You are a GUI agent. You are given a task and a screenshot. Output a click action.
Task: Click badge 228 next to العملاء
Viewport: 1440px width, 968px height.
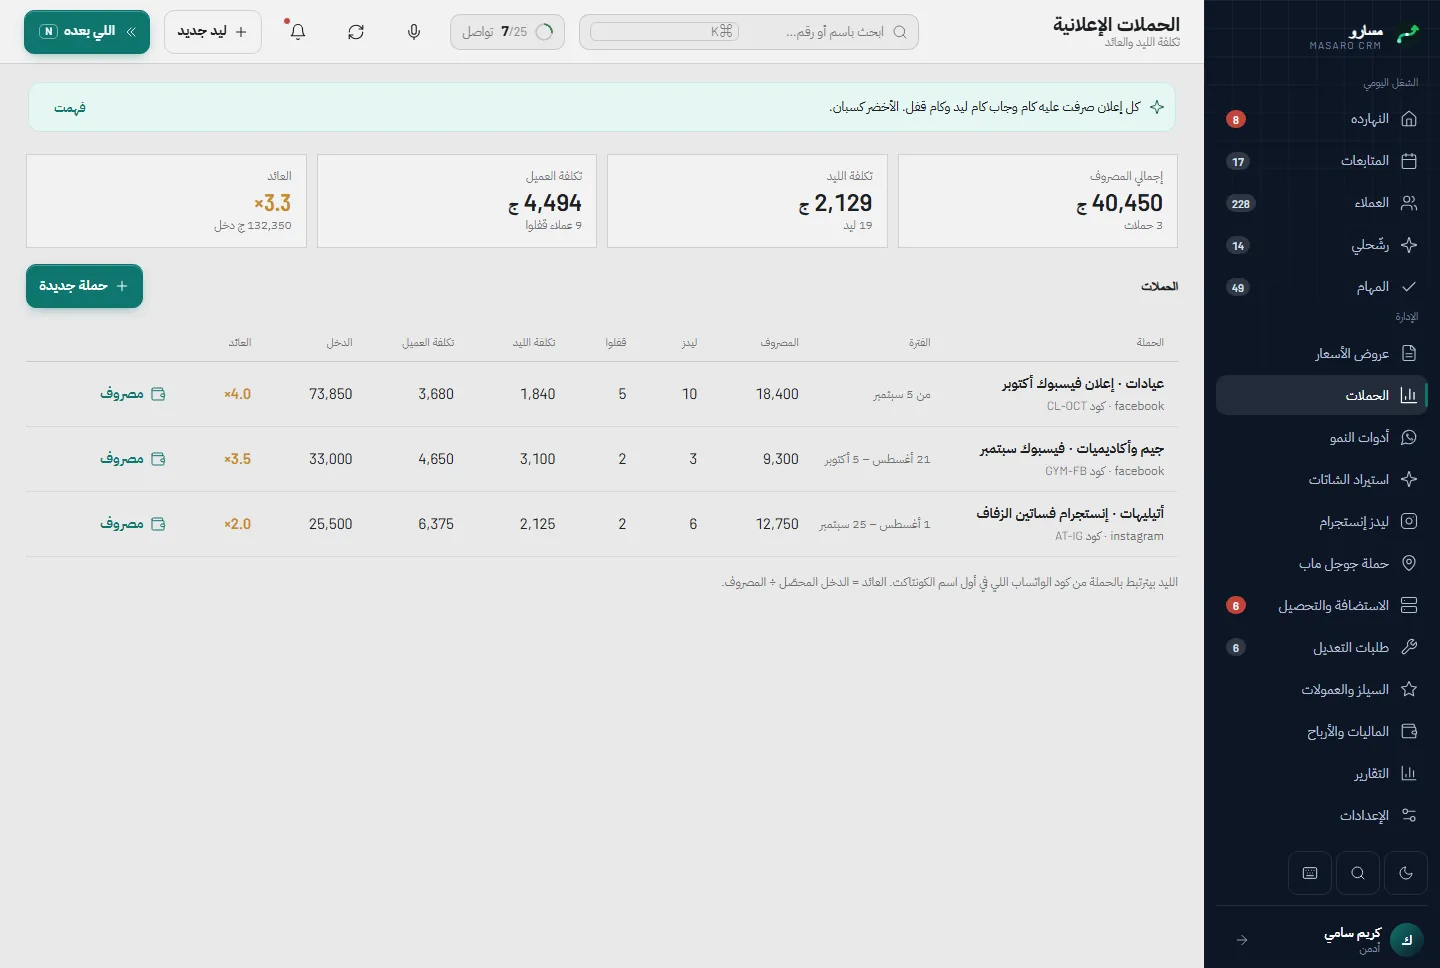point(1240,204)
